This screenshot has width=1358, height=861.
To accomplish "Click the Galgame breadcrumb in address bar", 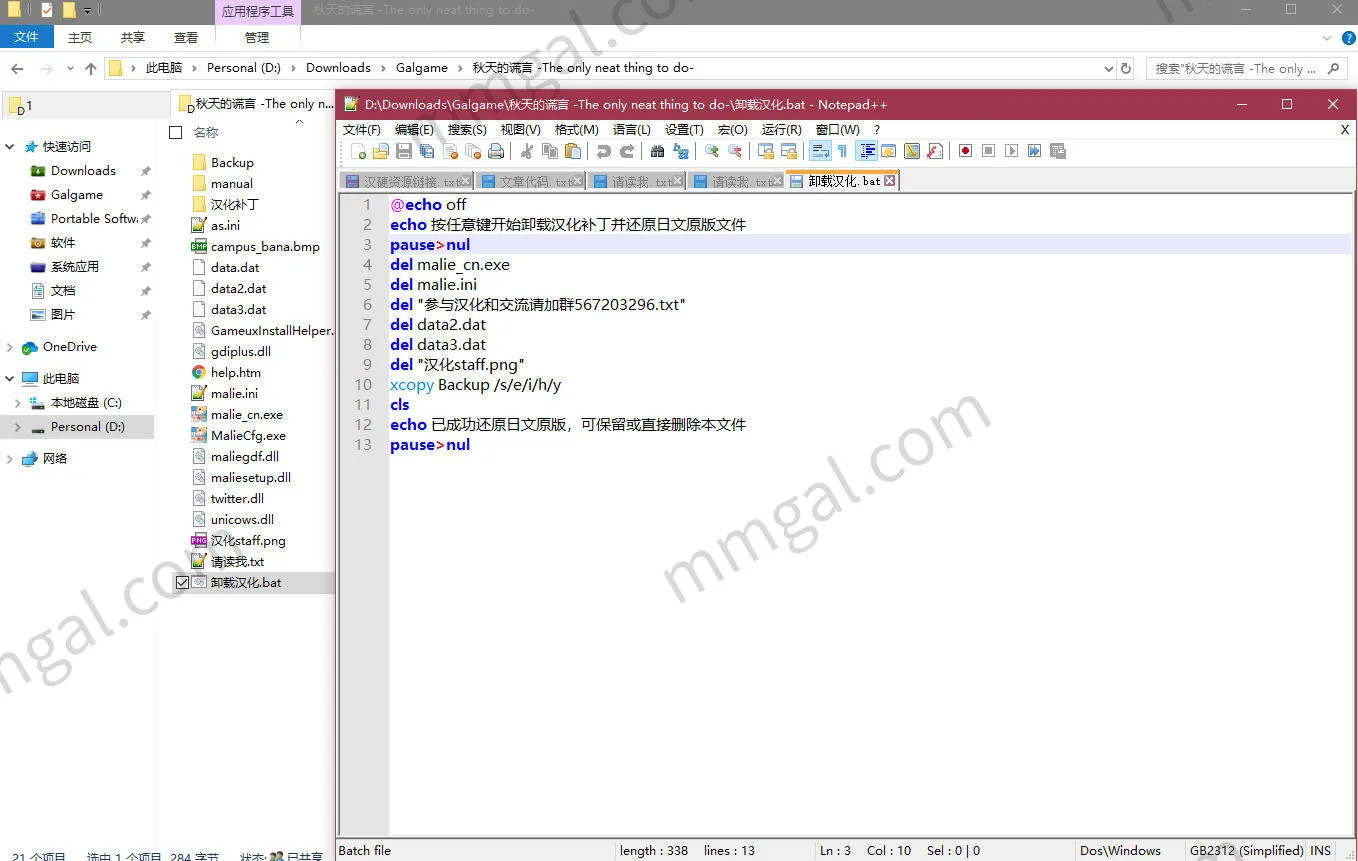I will pos(421,68).
